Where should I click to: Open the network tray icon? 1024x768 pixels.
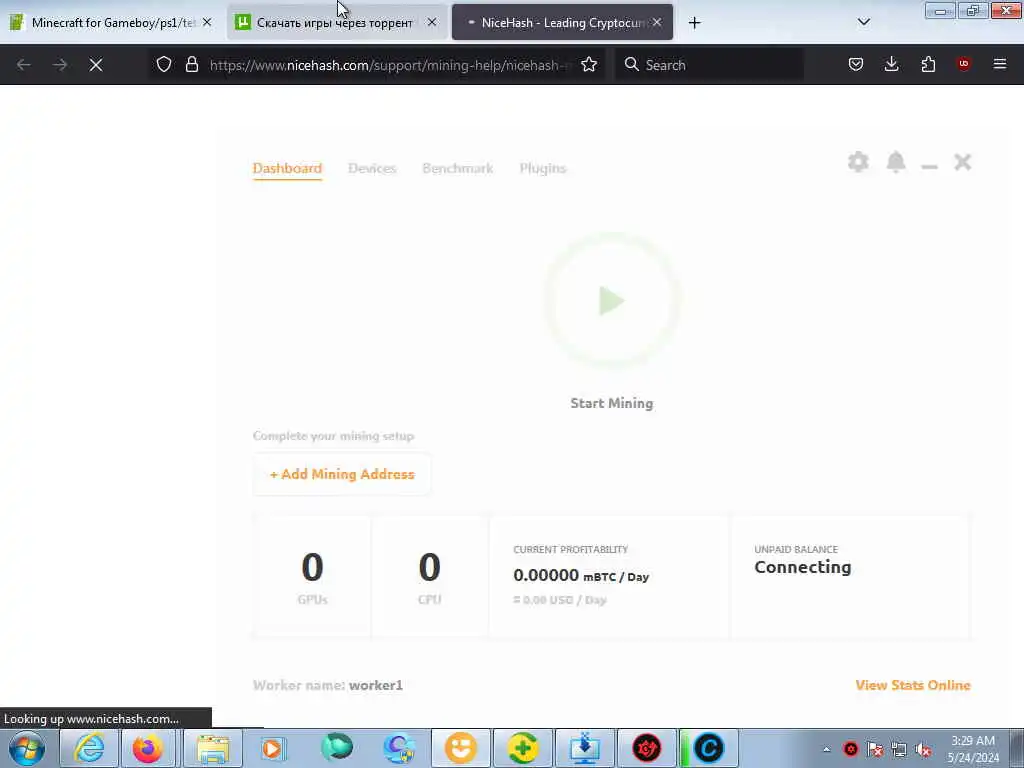point(899,749)
